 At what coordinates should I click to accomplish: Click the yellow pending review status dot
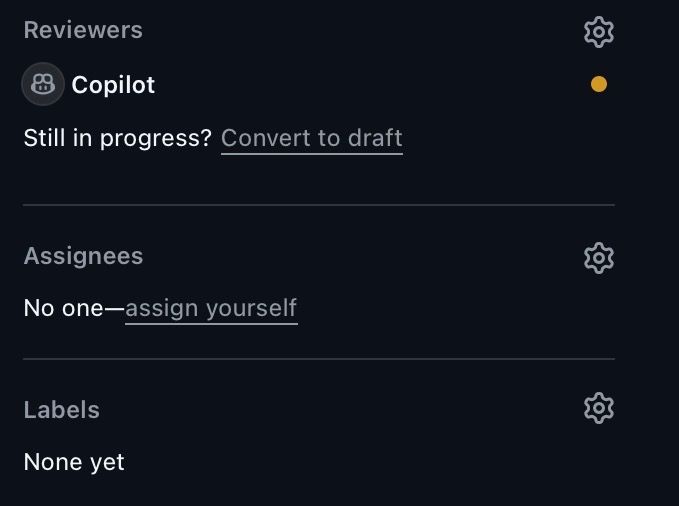pos(598,85)
